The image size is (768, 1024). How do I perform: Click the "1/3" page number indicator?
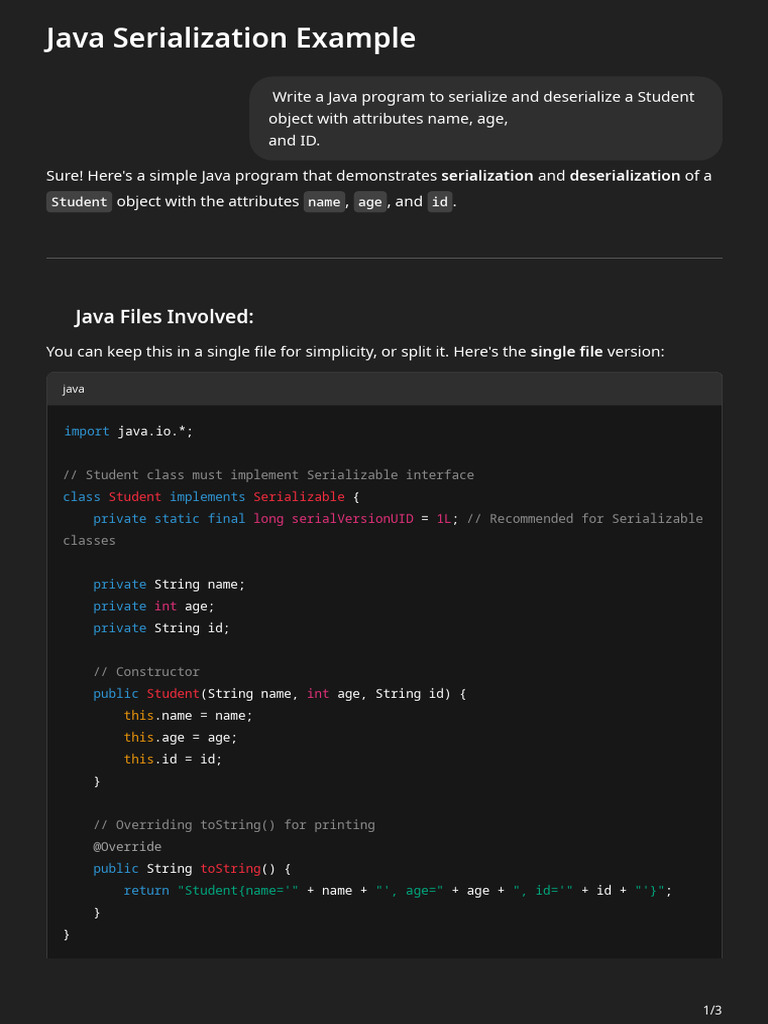(712, 1010)
